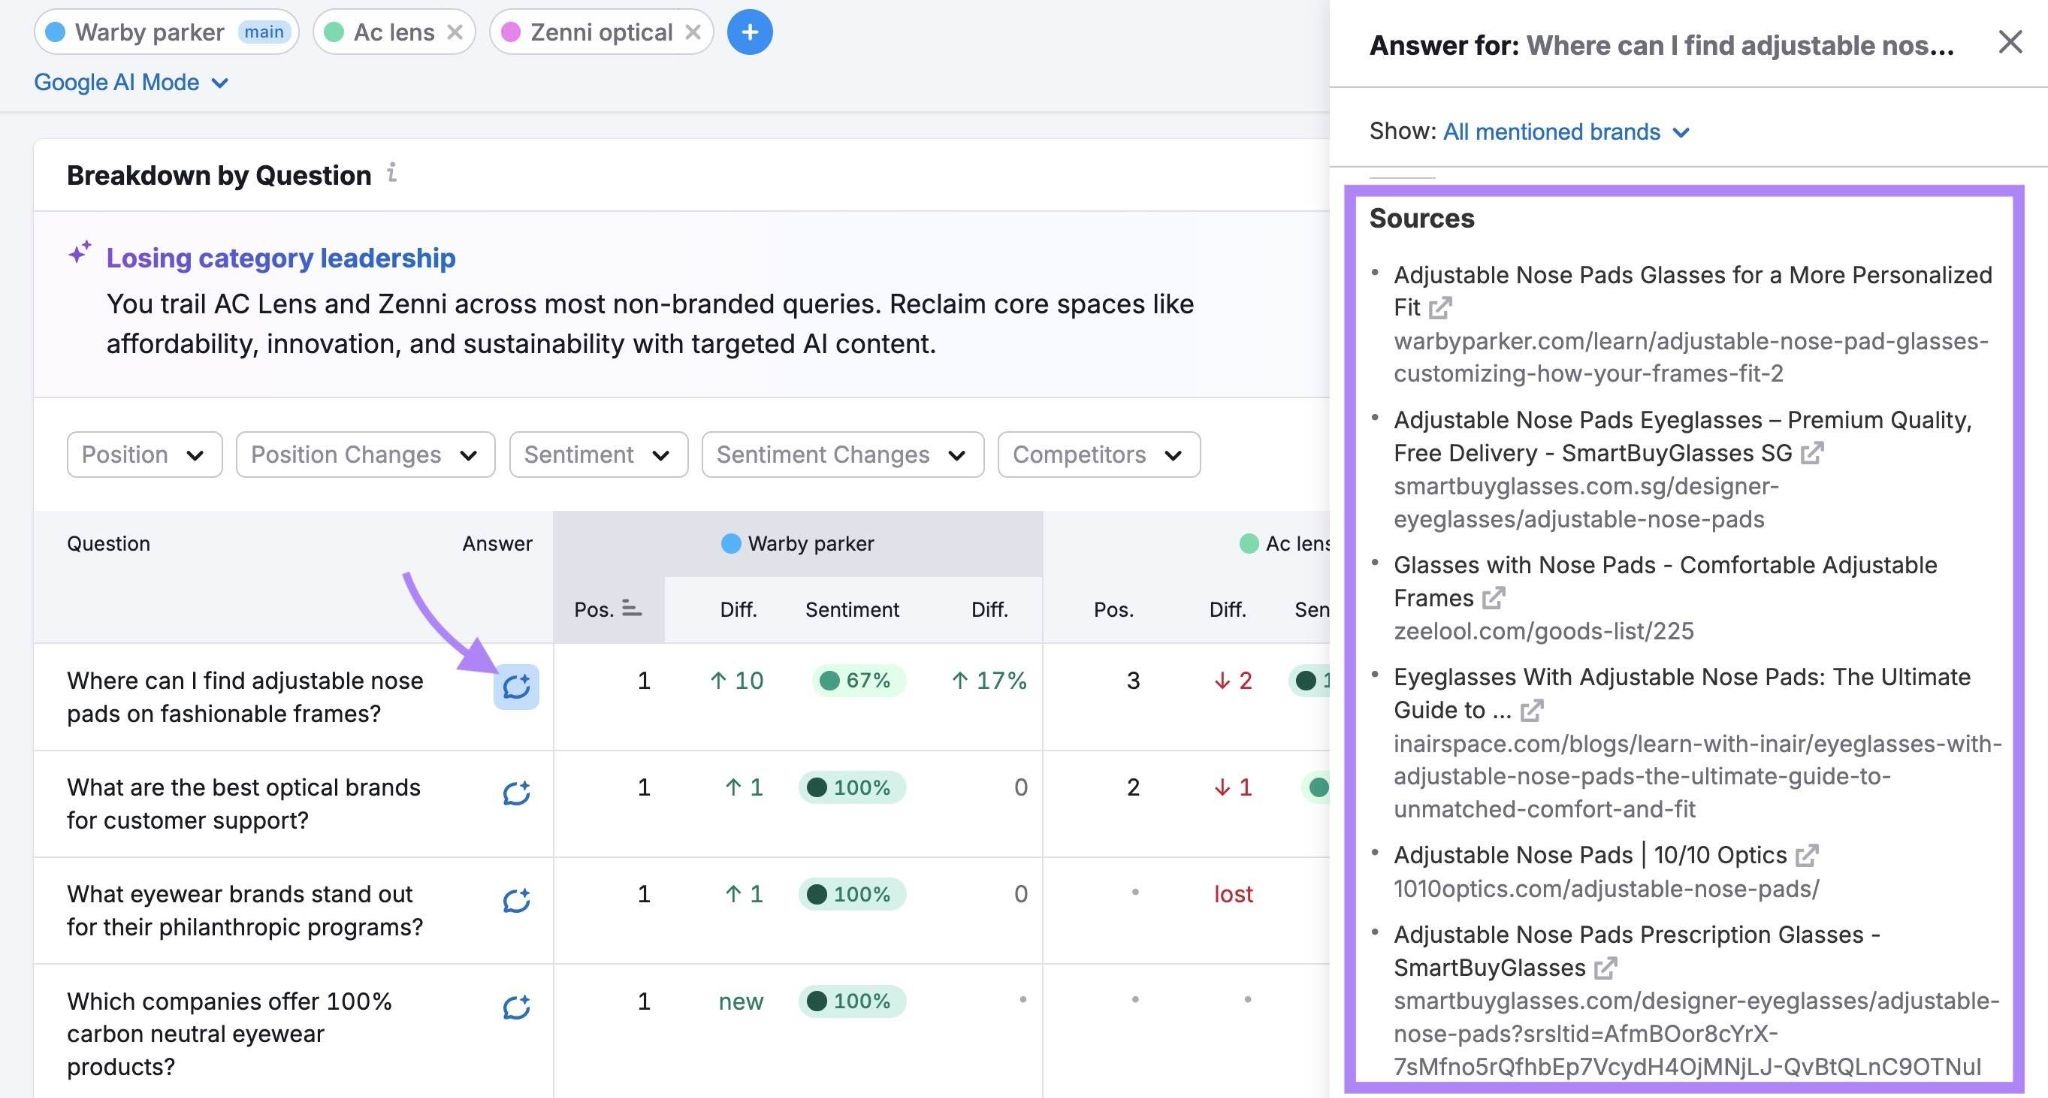Open external link icon for 10/10 Optics source
The height and width of the screenshot is (1098, 2048).
1807,855
